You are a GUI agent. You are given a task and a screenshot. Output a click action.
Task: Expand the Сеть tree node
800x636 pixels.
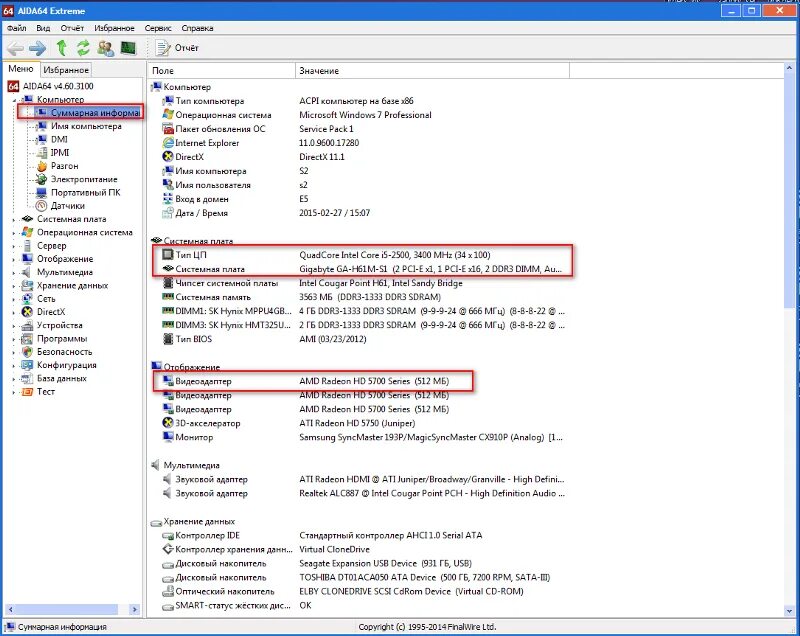[x=14, y=299]
